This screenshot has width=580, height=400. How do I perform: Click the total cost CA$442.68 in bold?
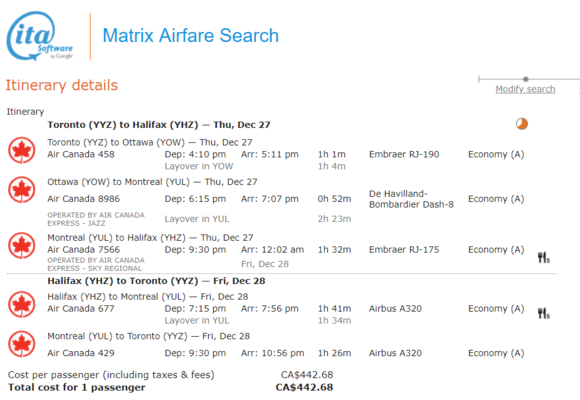pos(304,387)
